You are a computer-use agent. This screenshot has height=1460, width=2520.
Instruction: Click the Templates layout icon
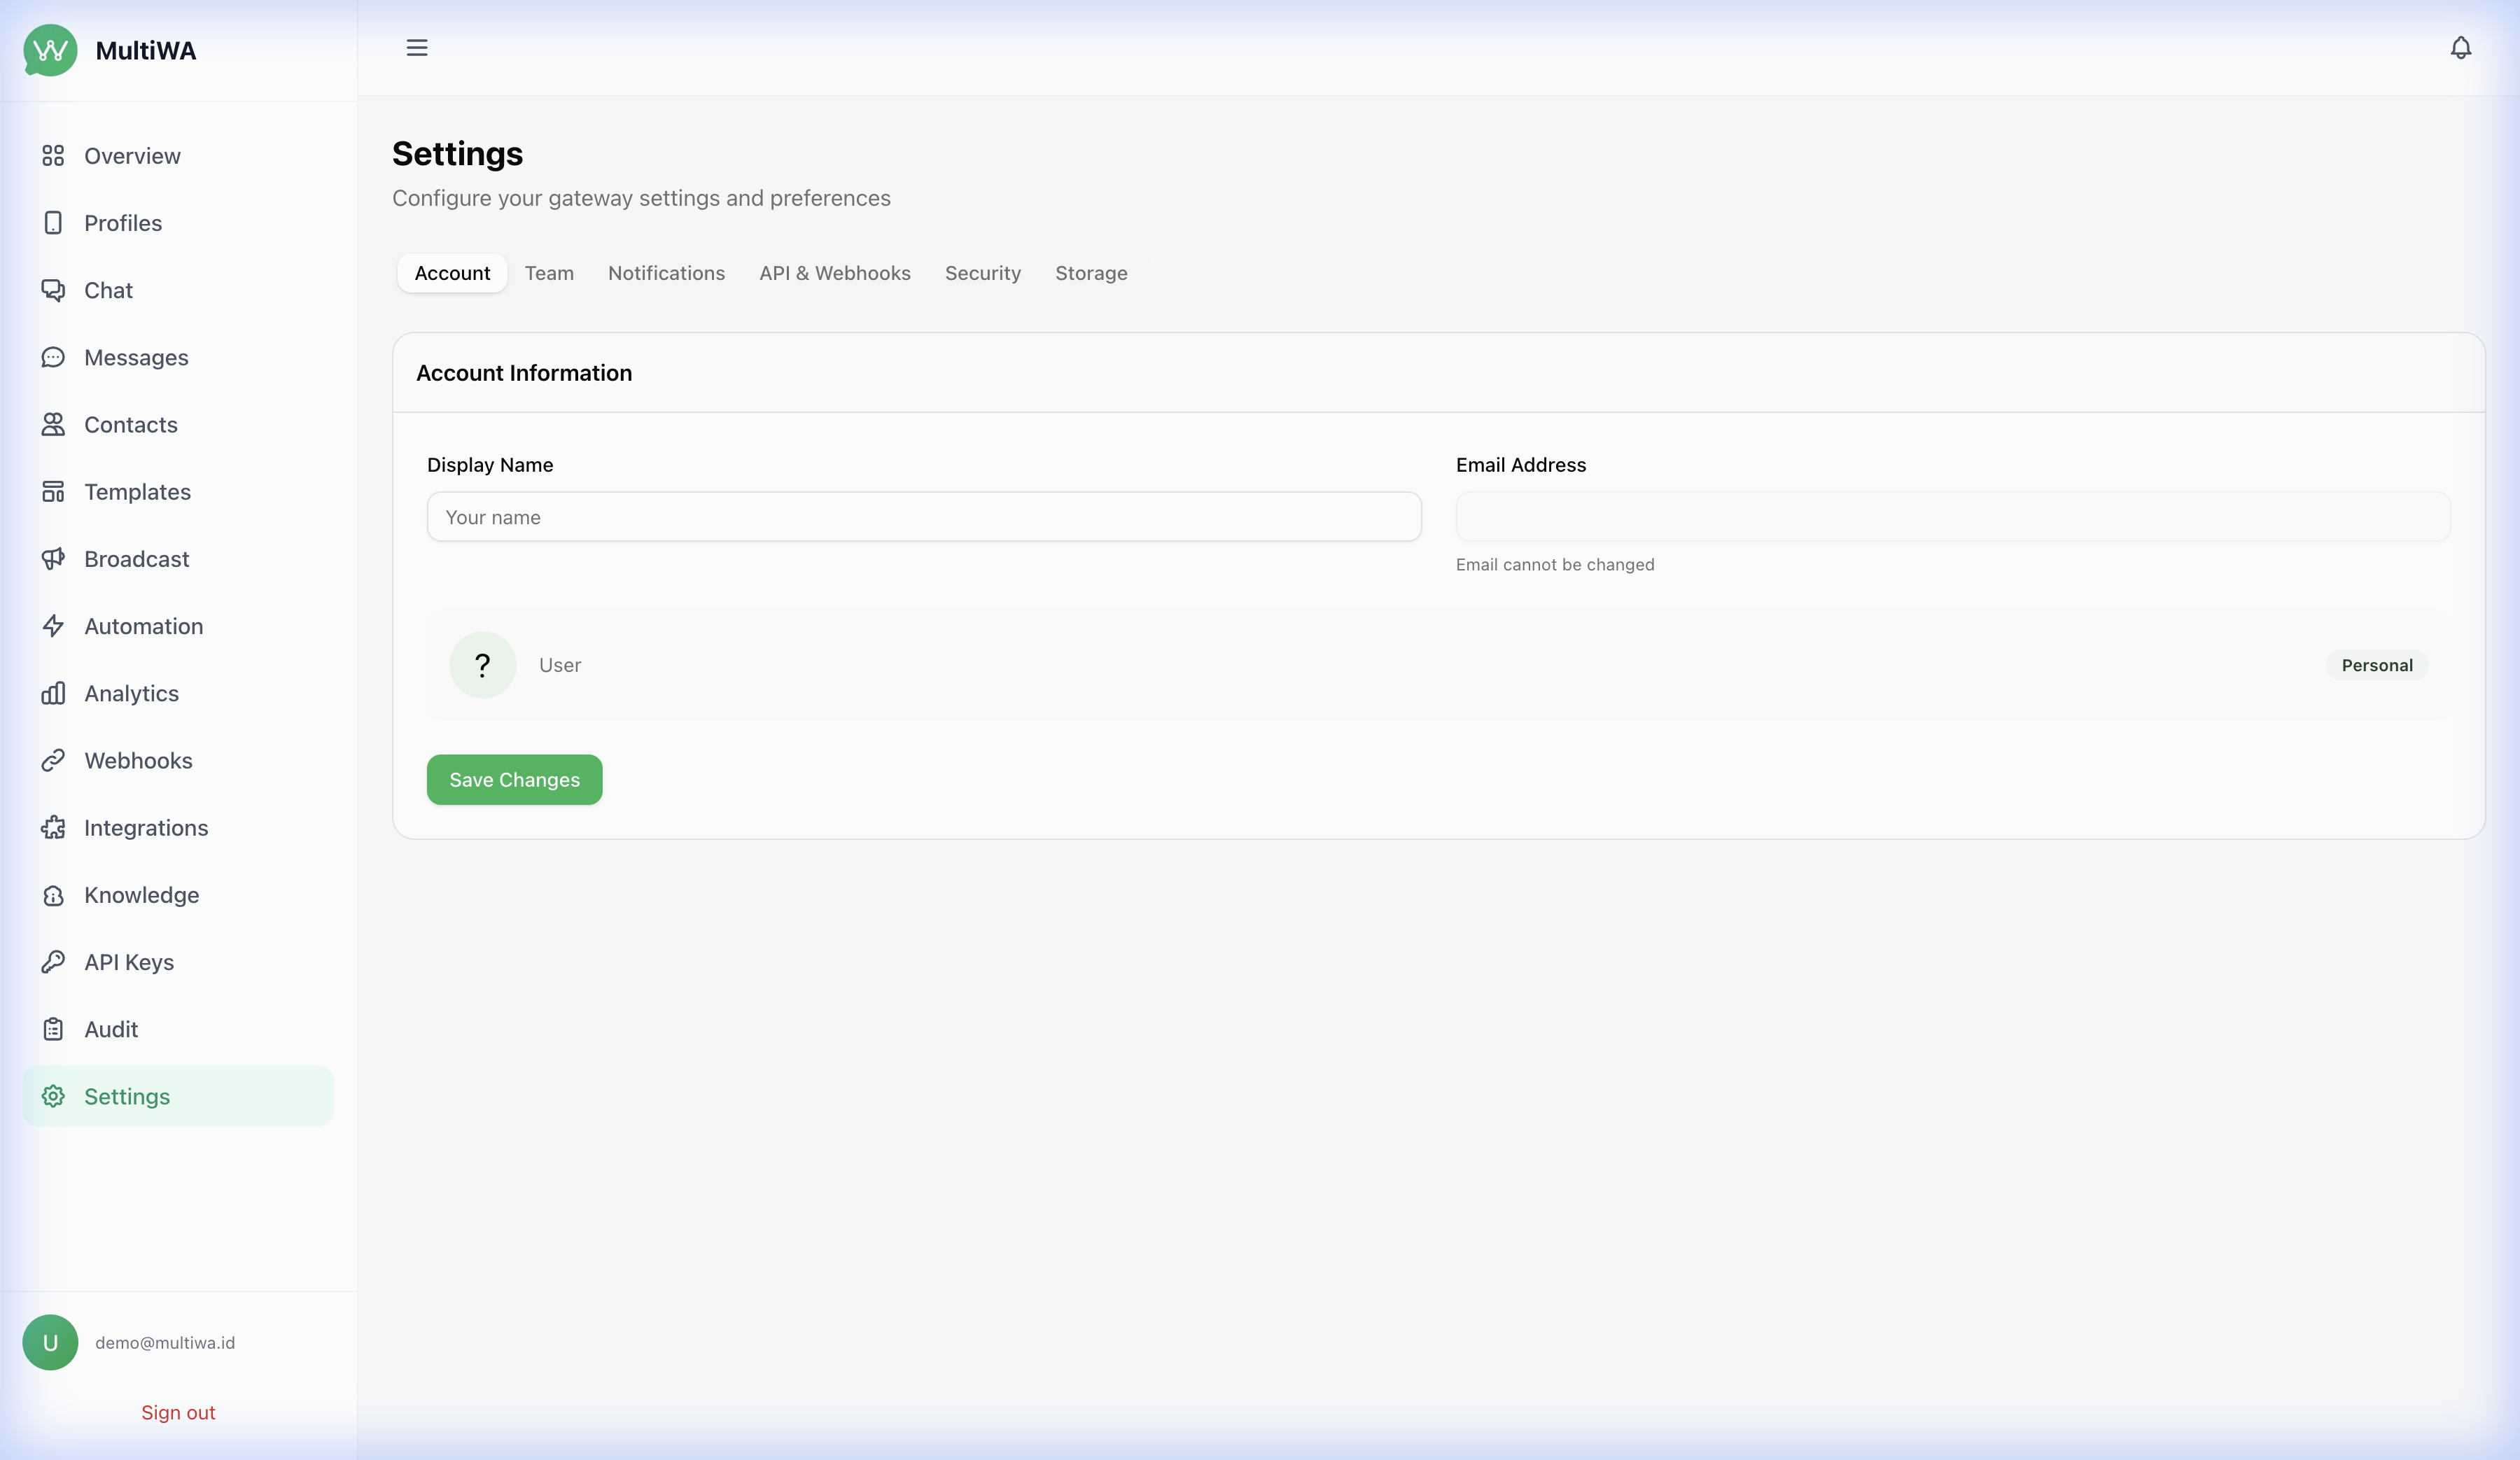coord(53,491)
